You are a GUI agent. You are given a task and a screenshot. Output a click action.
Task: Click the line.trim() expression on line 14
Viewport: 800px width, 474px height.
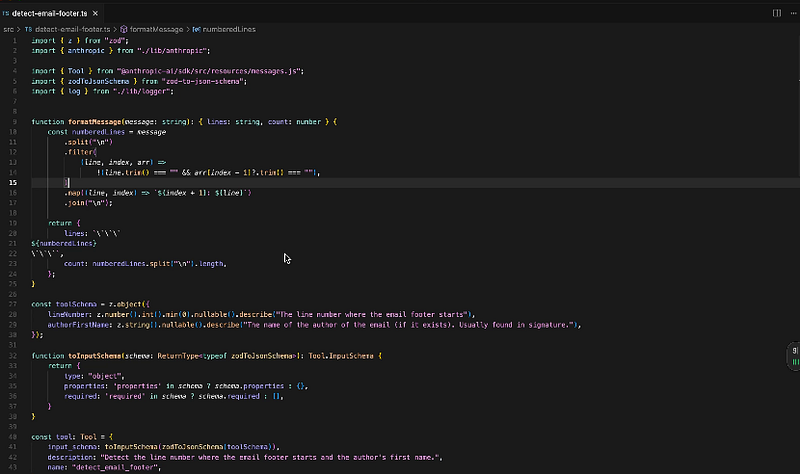(127, 172)
